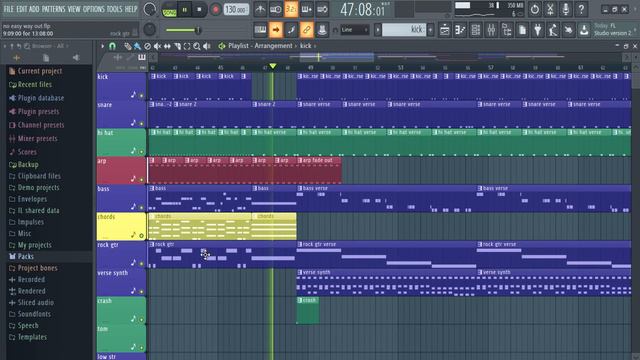Toggle wait for input to start
The height and width of the screenshot is (360, 640).
pyautogui.click(x=276, y=9)
